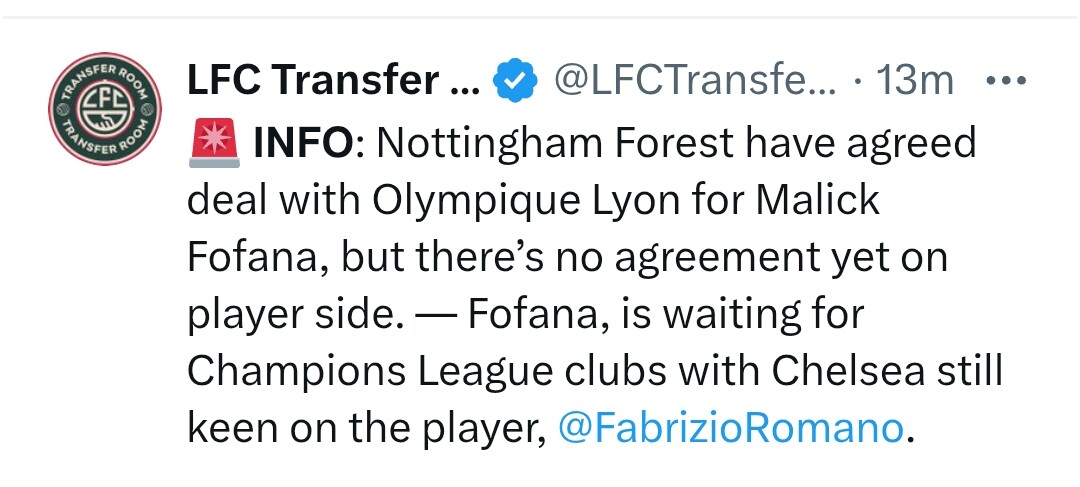1080x487 pixels.
Task: Click the bold "INFO" label
Action: [x=303, y=145]
